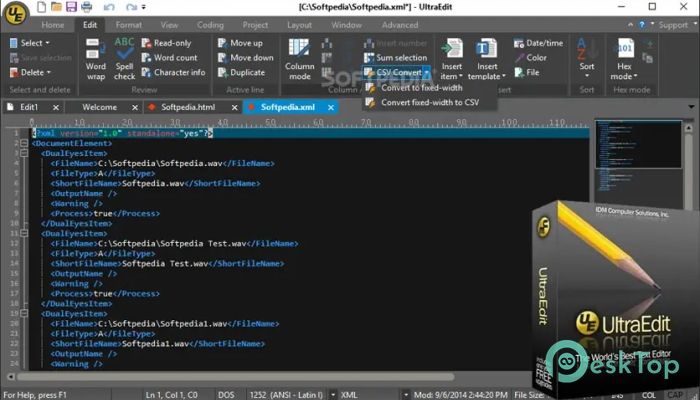This screenshot has width=700, height=400.
Task: Click Sum selection
Action: (396, 58)
